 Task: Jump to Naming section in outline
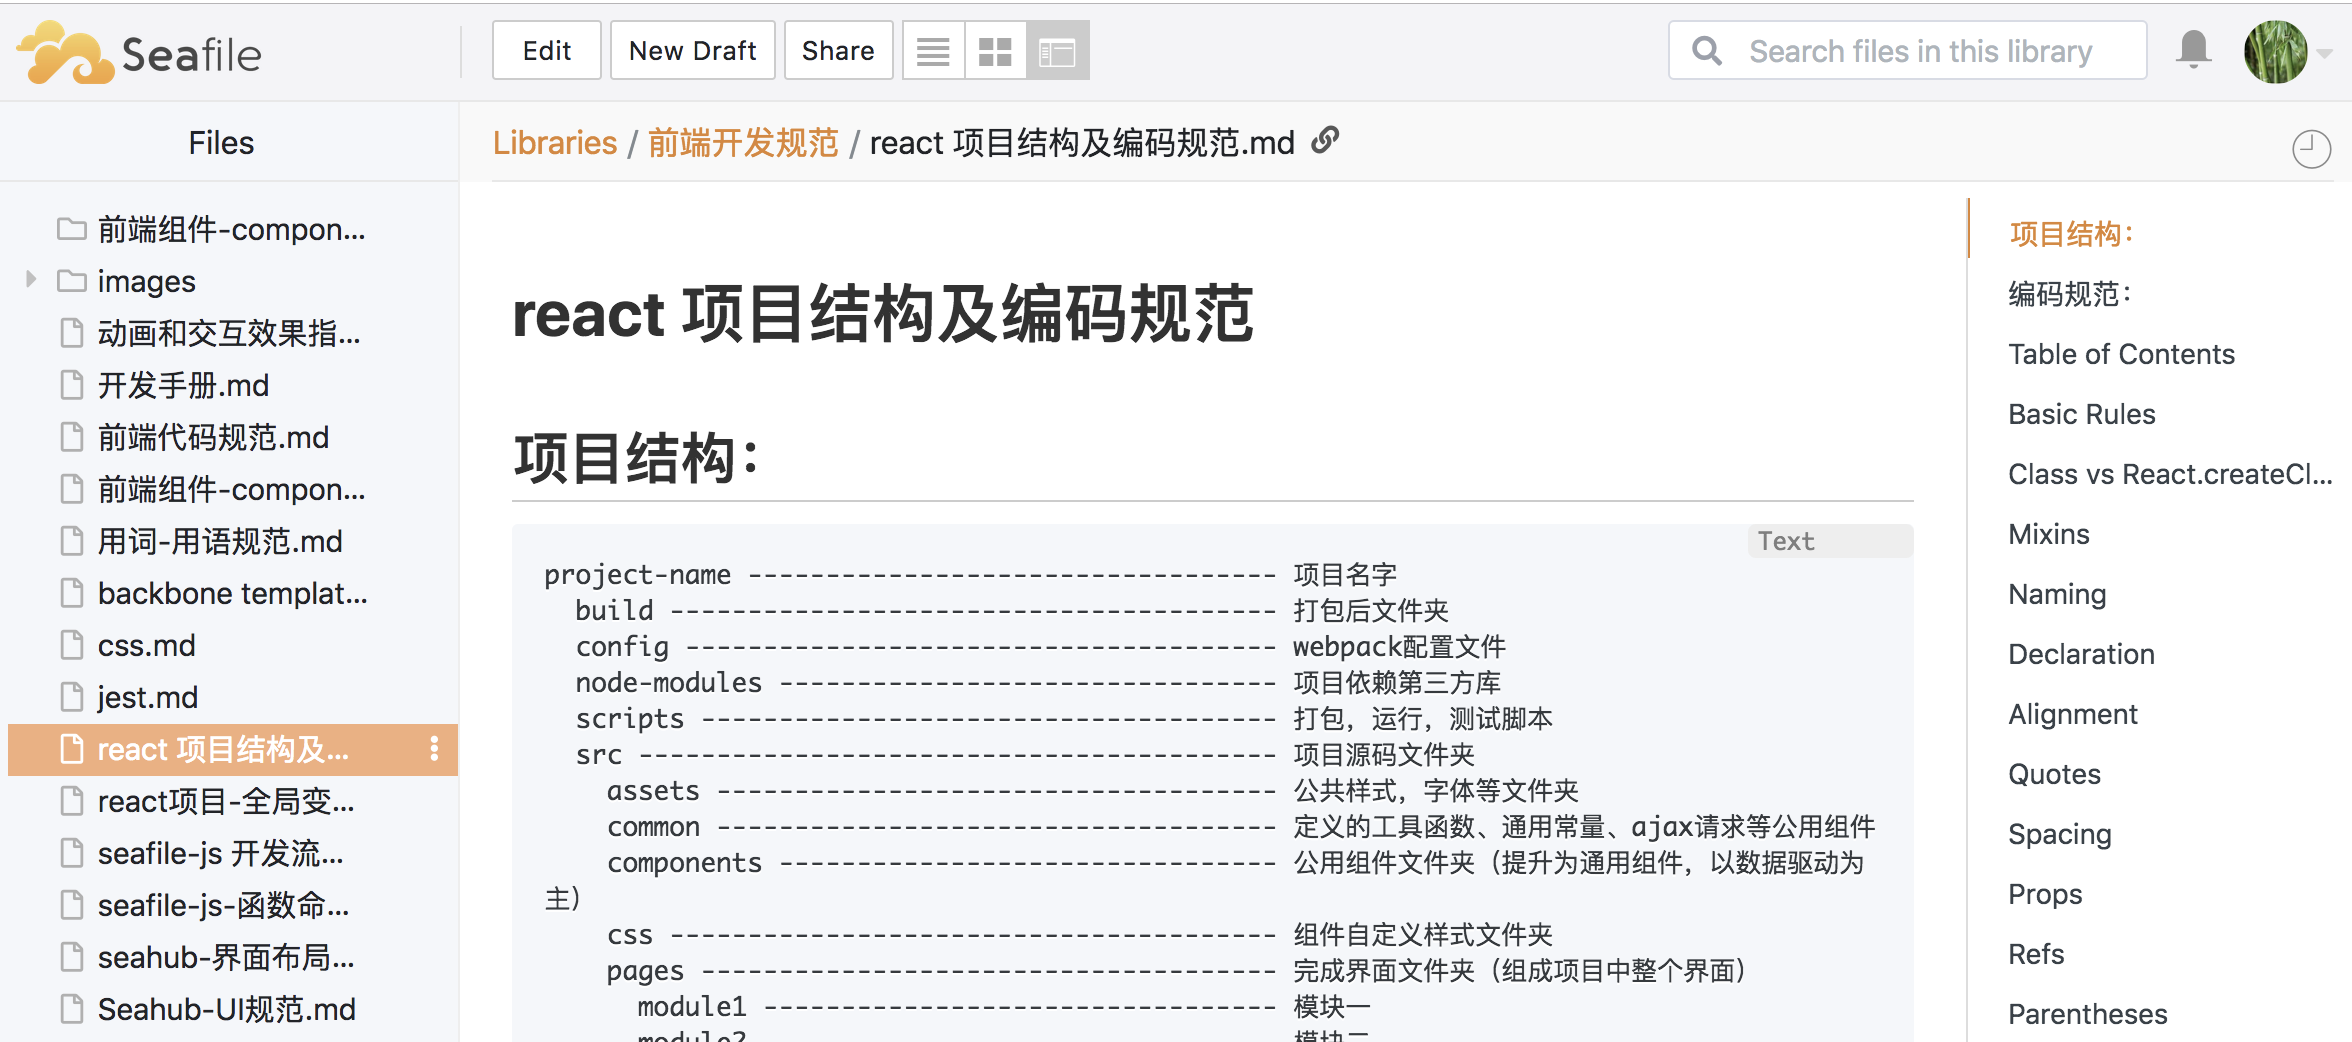point(2057,594)
